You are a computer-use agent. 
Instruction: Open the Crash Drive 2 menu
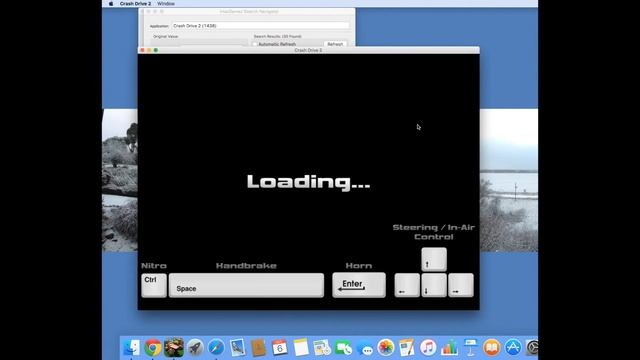click(135, 4)
